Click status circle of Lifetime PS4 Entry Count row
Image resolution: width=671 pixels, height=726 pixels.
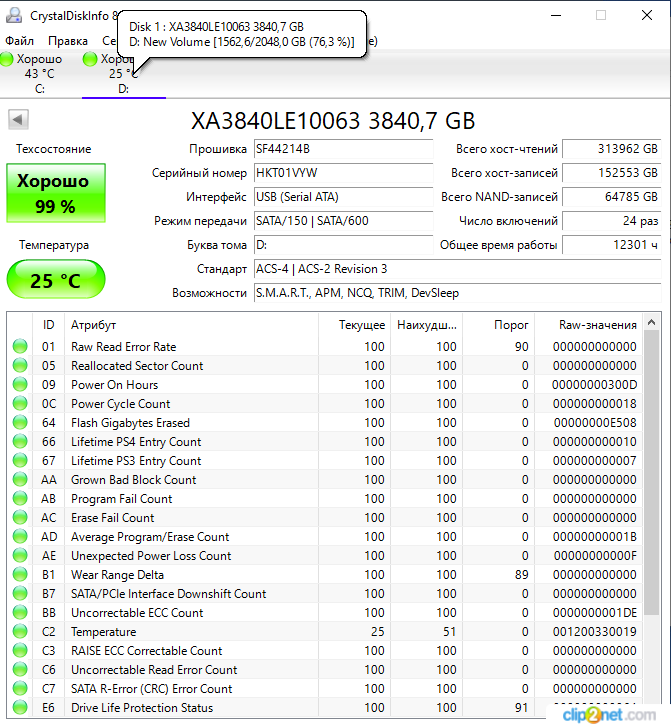20,441
